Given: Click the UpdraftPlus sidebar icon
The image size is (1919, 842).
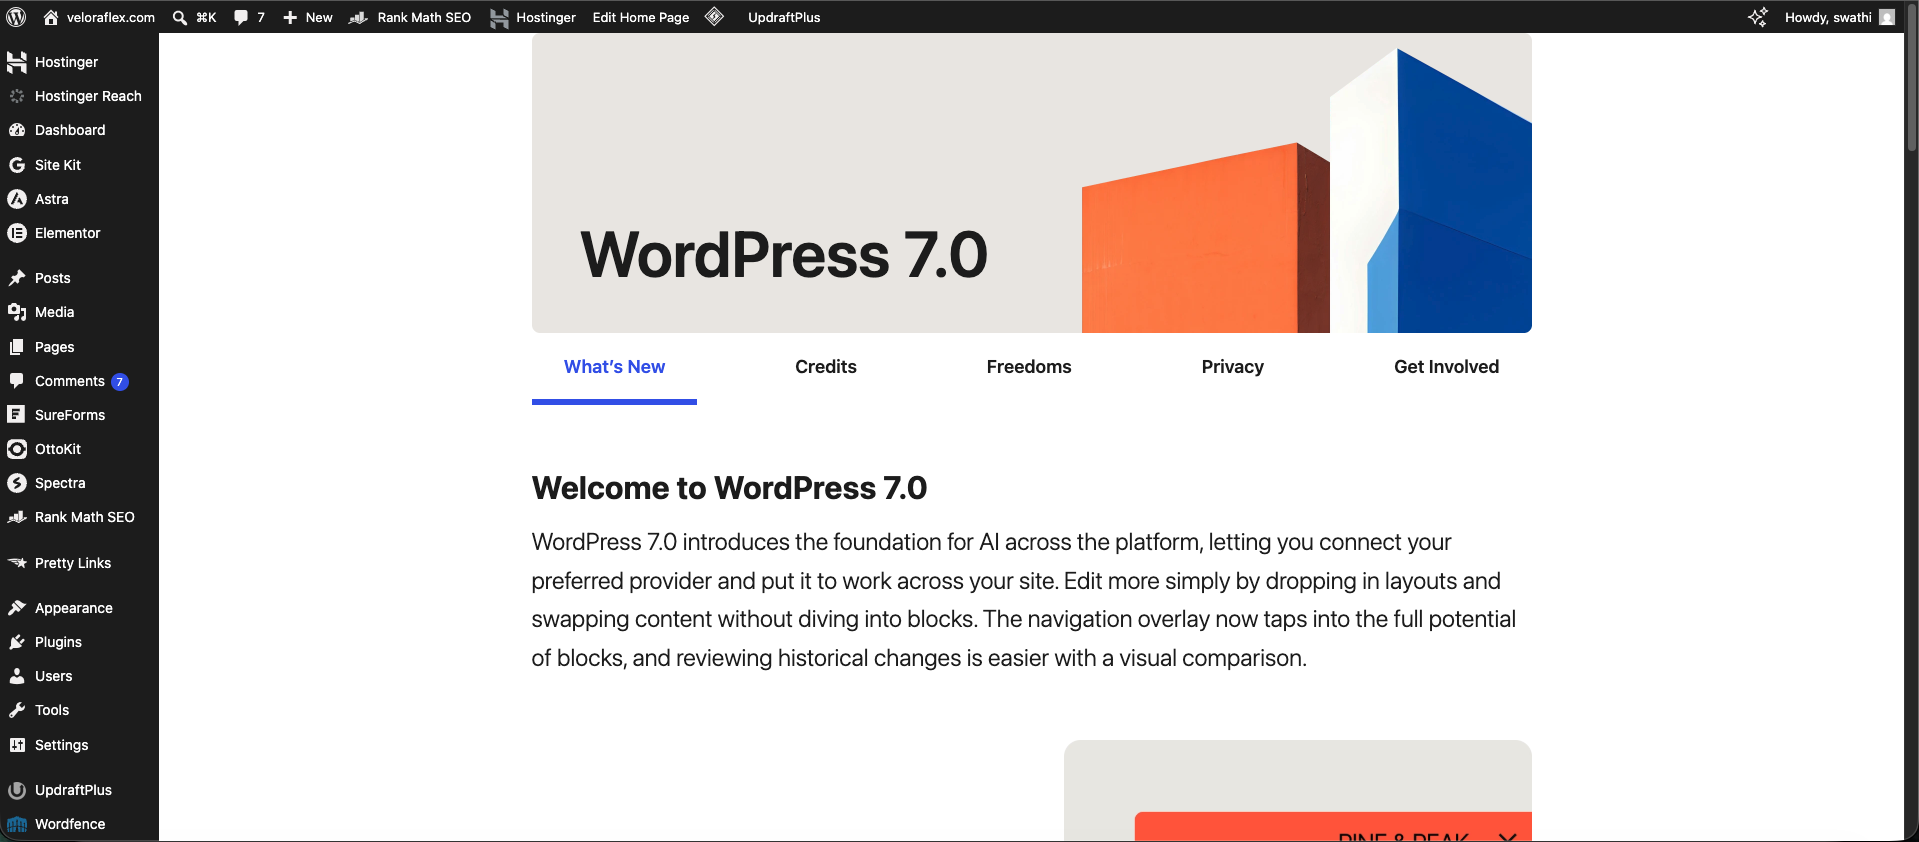Looking at the screenshot, I should point(17,790).
